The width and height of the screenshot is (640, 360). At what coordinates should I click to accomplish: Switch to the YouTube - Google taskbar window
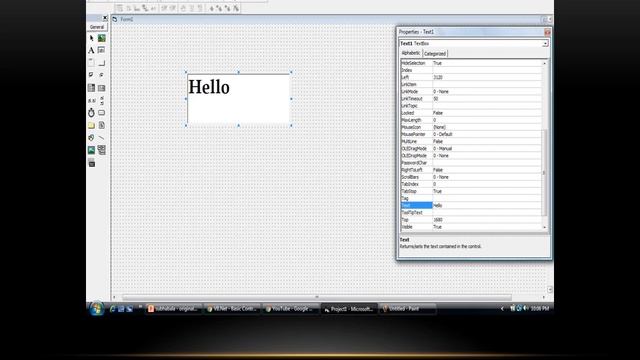click(290, 309)
